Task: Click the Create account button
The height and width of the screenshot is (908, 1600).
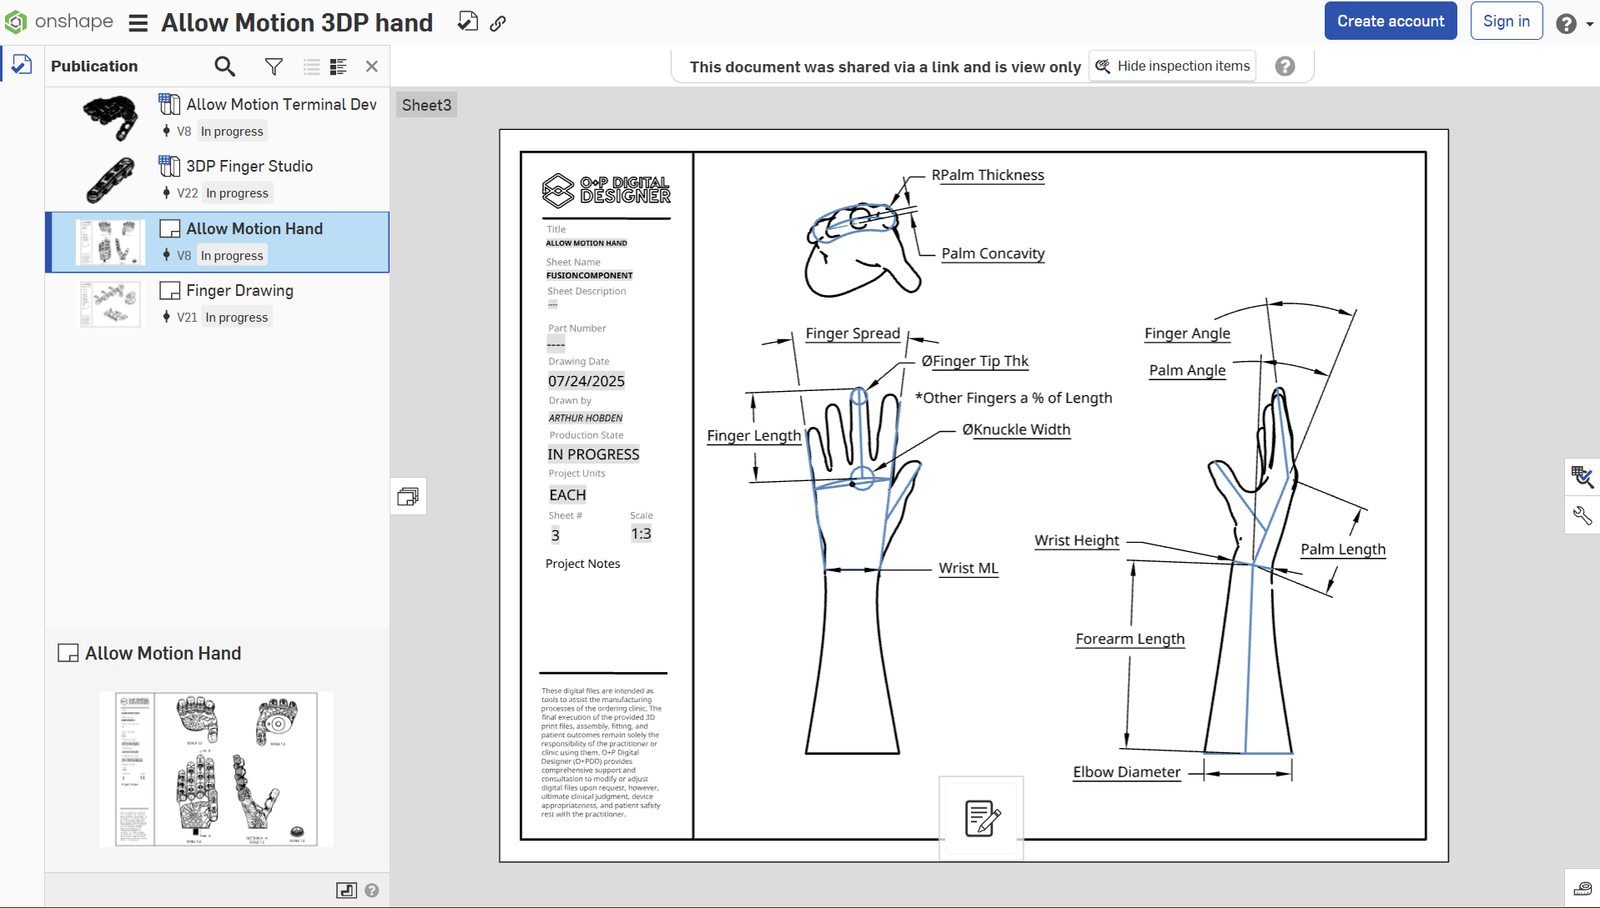Action: click(1390, 20)
